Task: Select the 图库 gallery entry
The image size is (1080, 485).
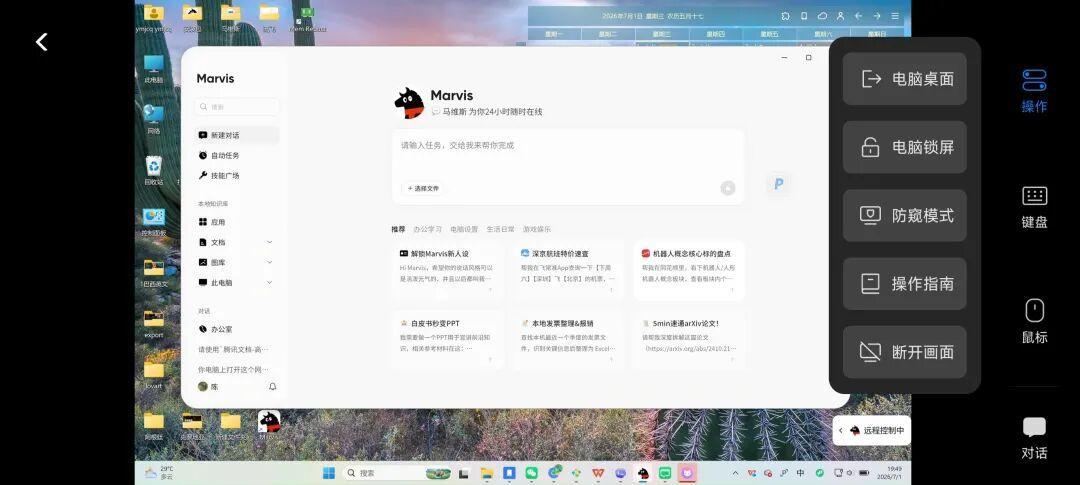Action: 218,262
